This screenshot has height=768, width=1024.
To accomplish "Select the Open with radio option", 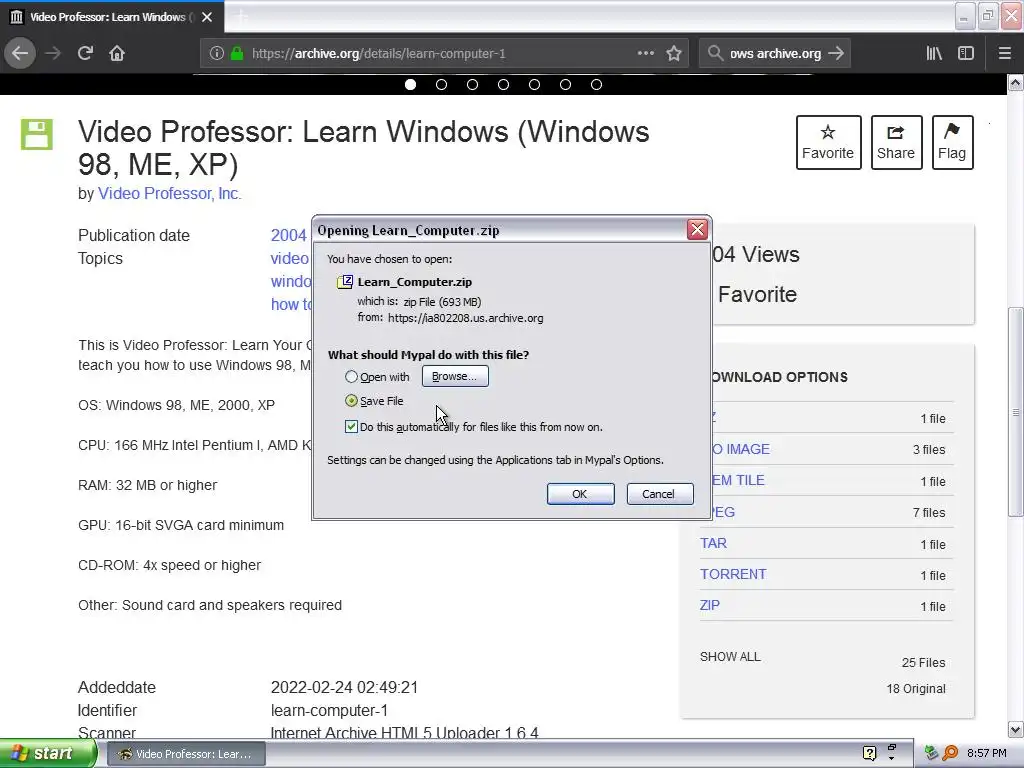I will (x=351, y=377).
